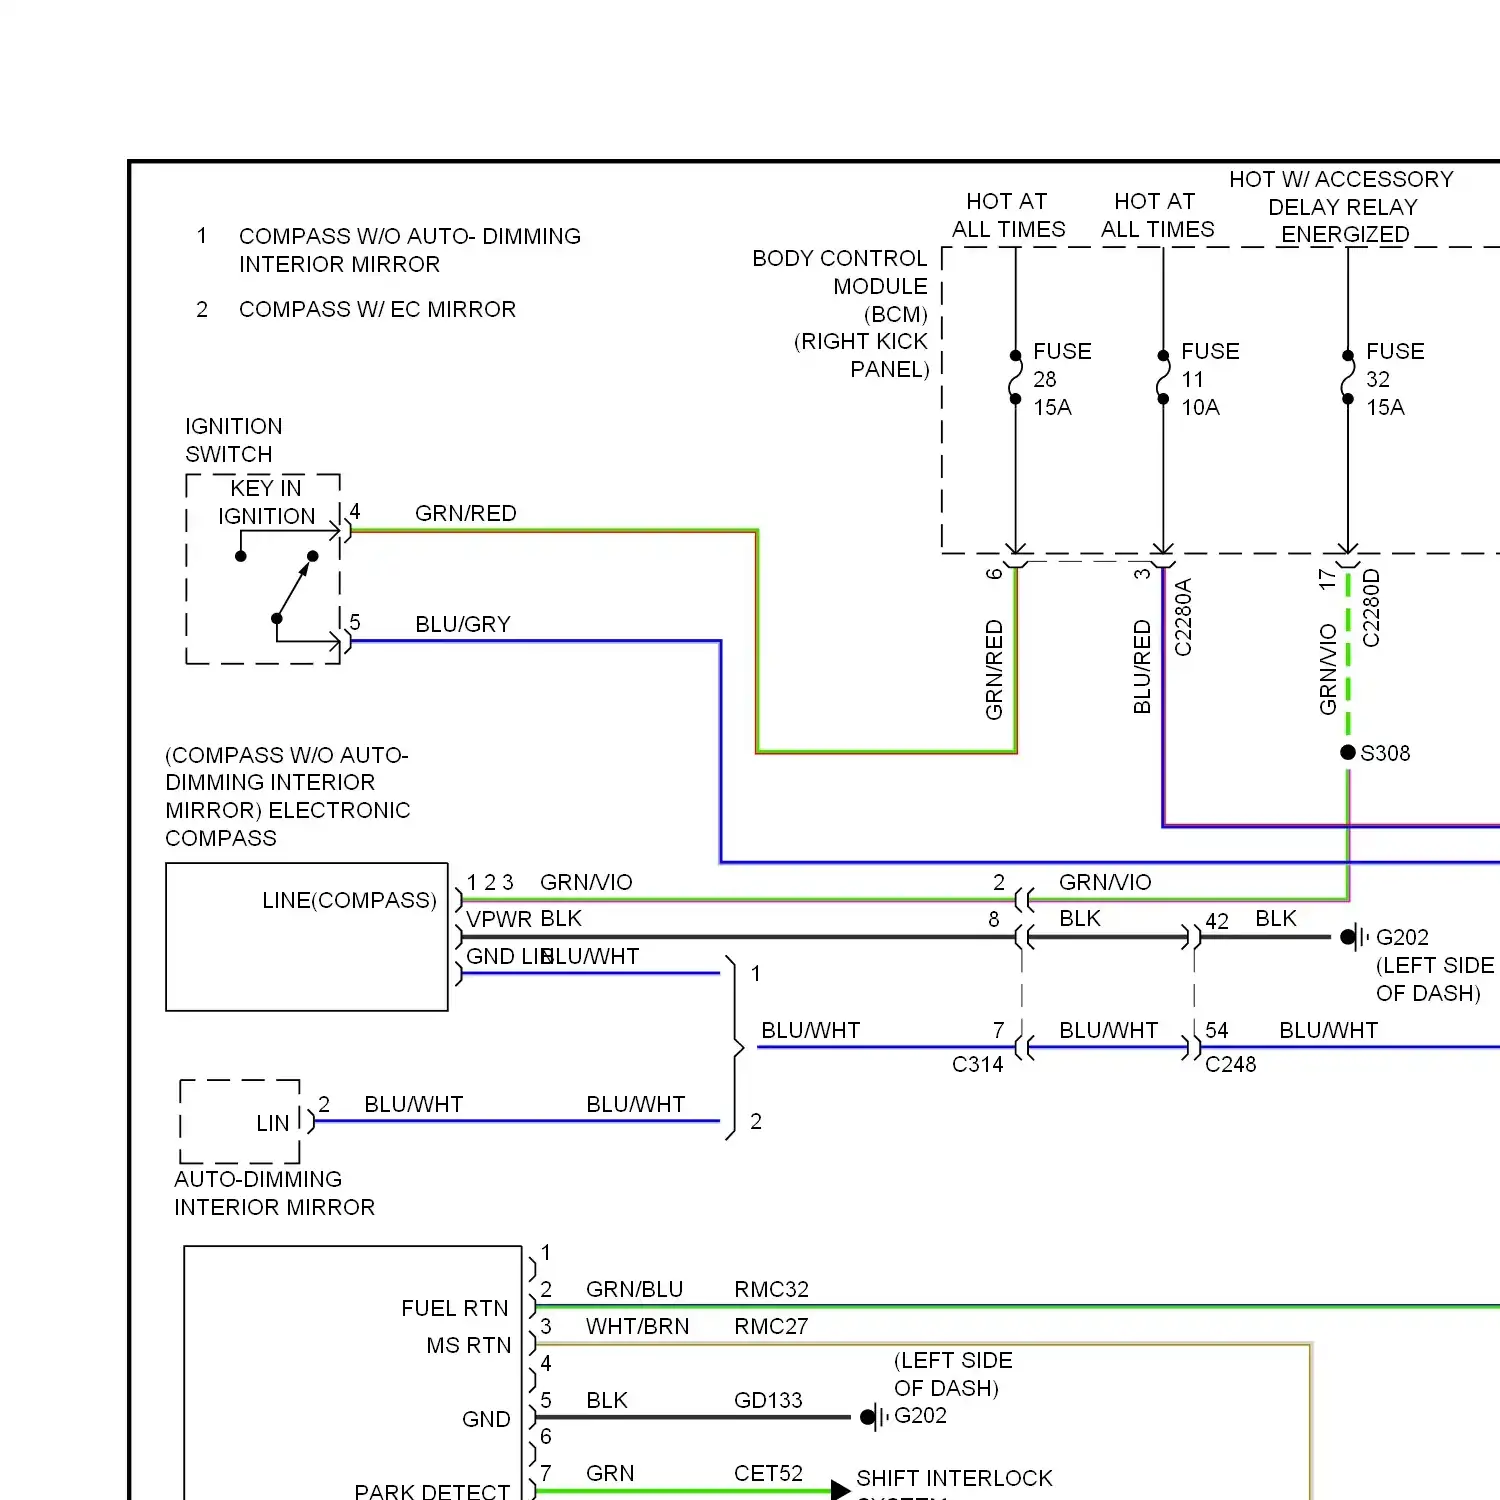1500x1500 pixels.
Task: Click the vertical 'GRN/VIO' wire label
Action: [x=1328, y=669]
